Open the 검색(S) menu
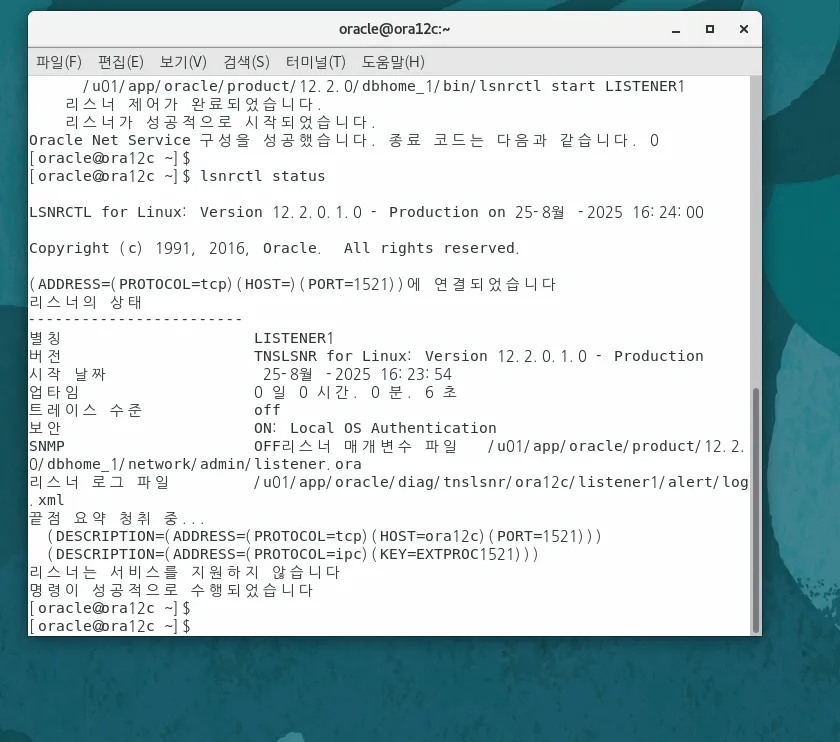840x742 pixels. click(246, 62)
